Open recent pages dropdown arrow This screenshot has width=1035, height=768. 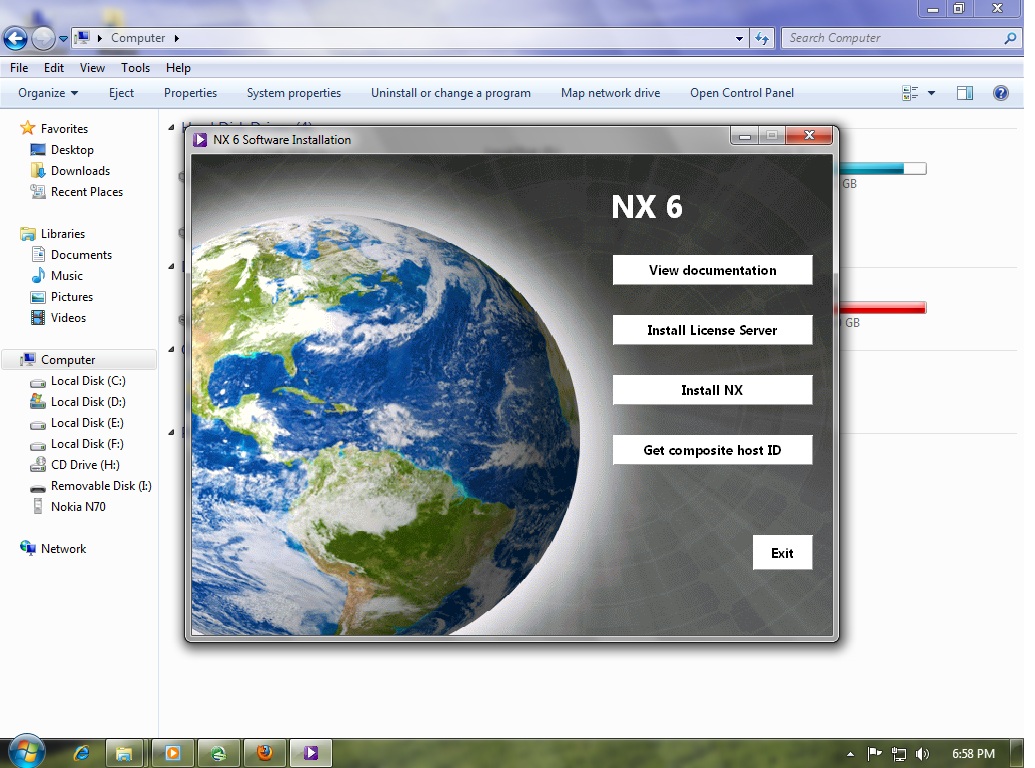coord(63,39)
